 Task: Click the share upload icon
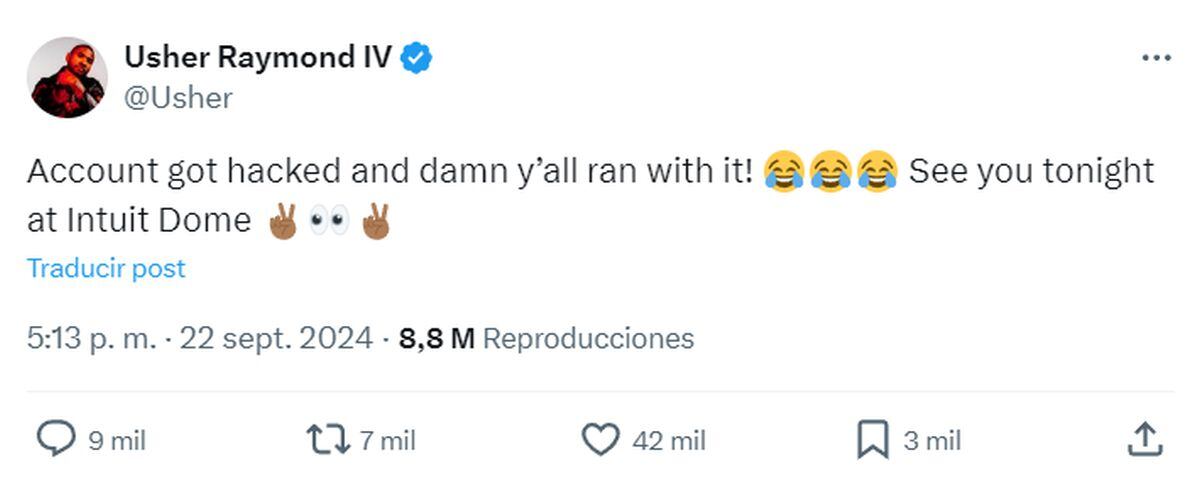tap(1143, 439)
